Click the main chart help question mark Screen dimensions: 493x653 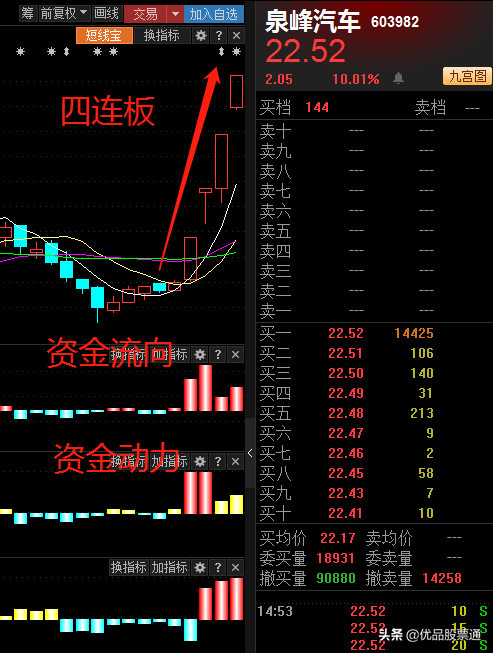coord(219,36)
